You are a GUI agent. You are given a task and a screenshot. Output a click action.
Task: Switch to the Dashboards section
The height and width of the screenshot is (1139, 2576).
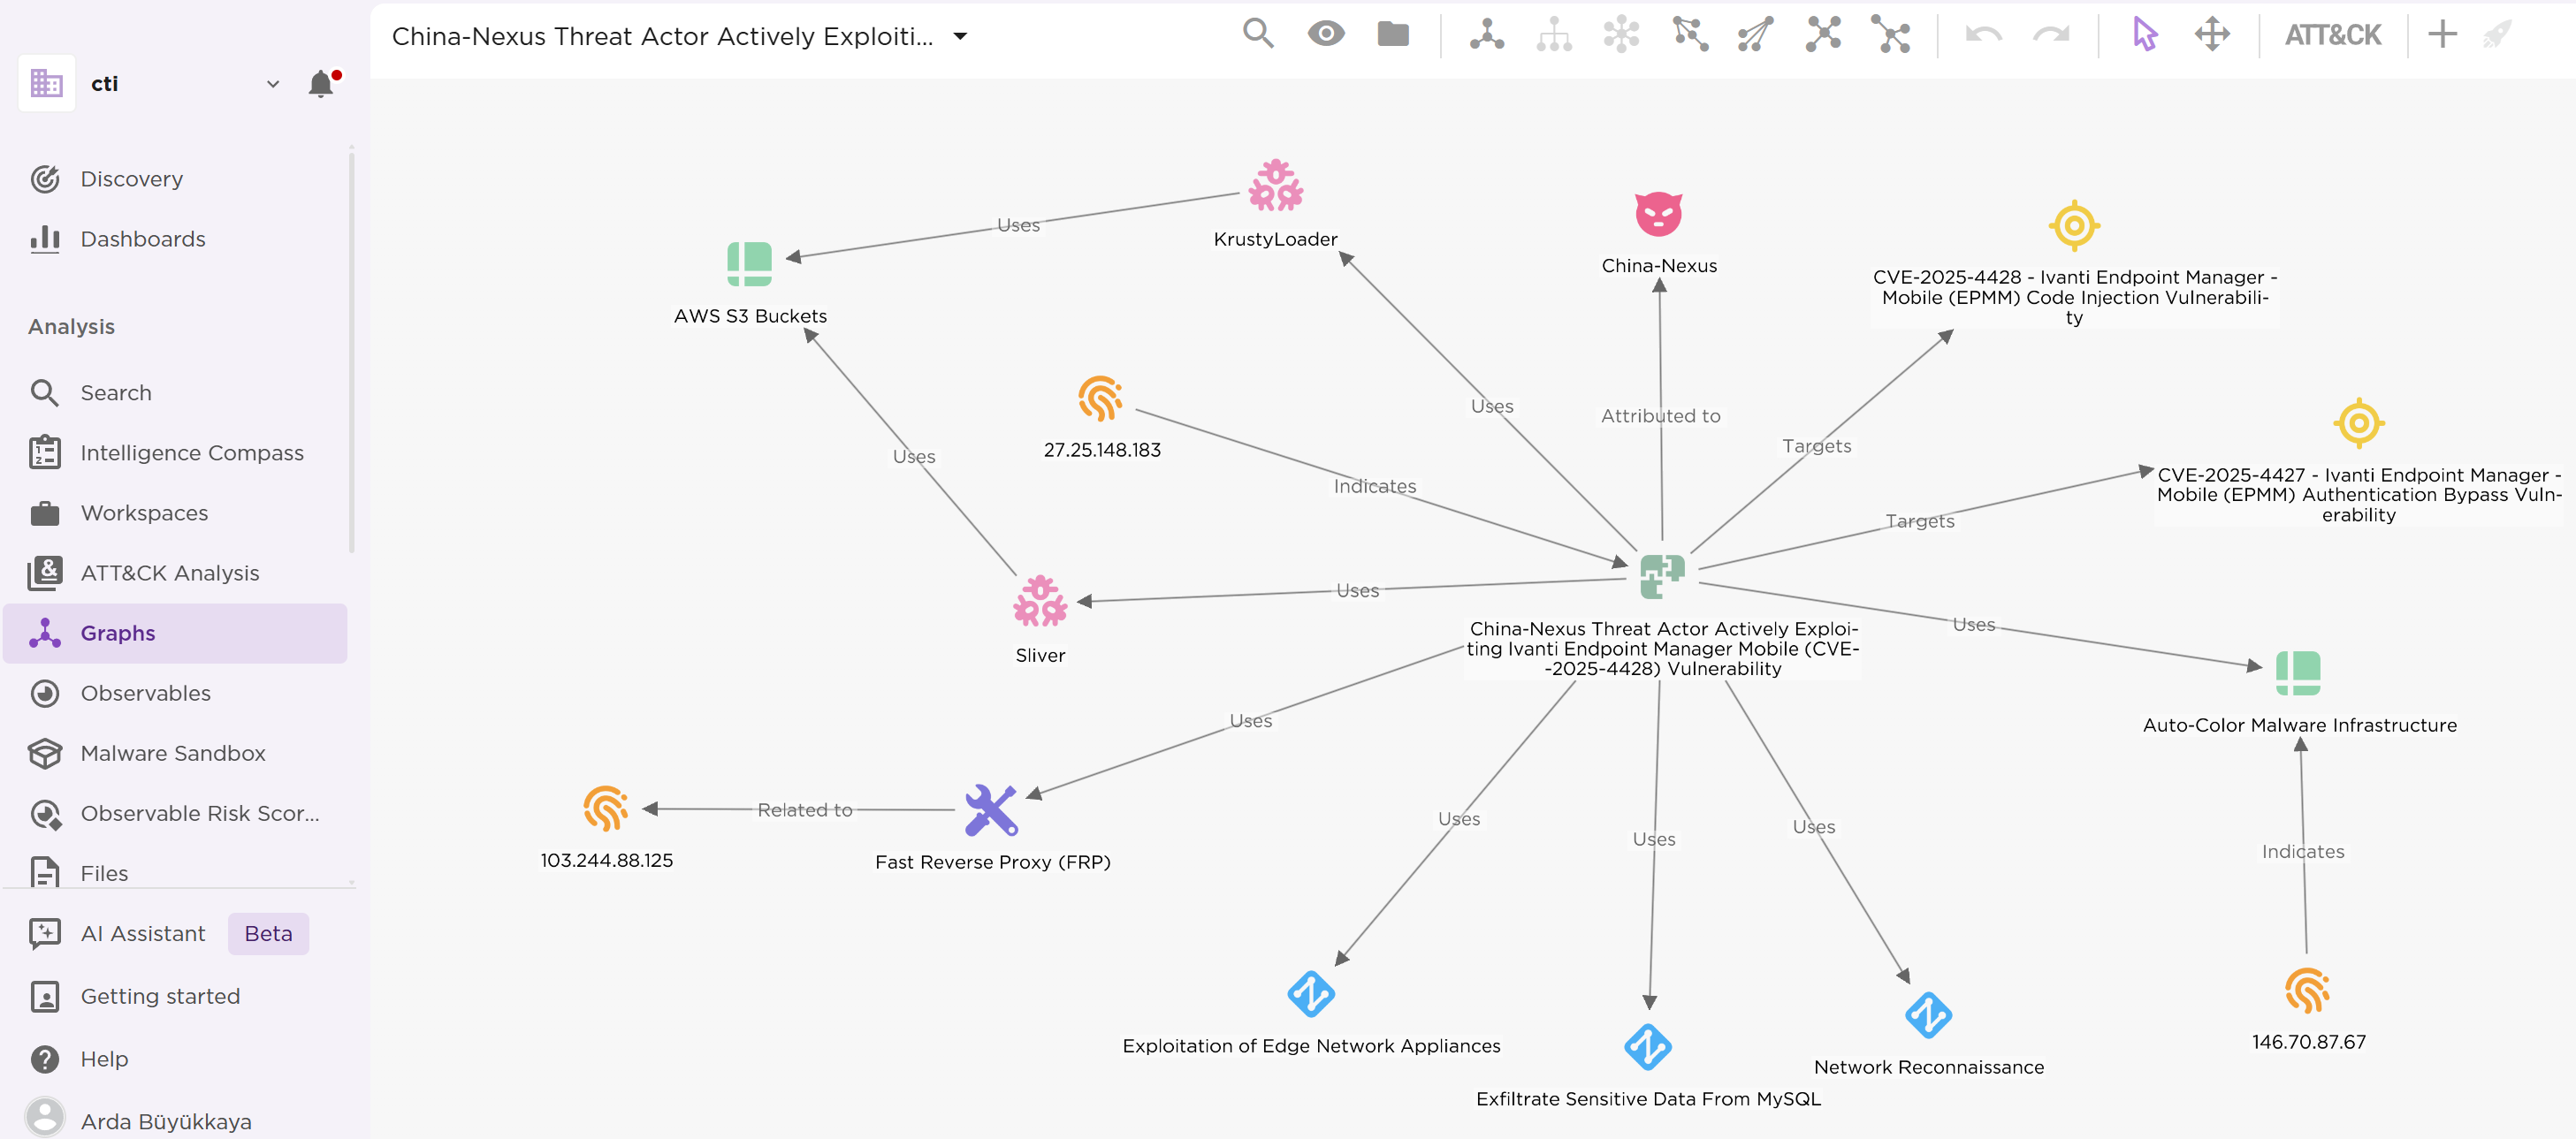click(140, 239)
